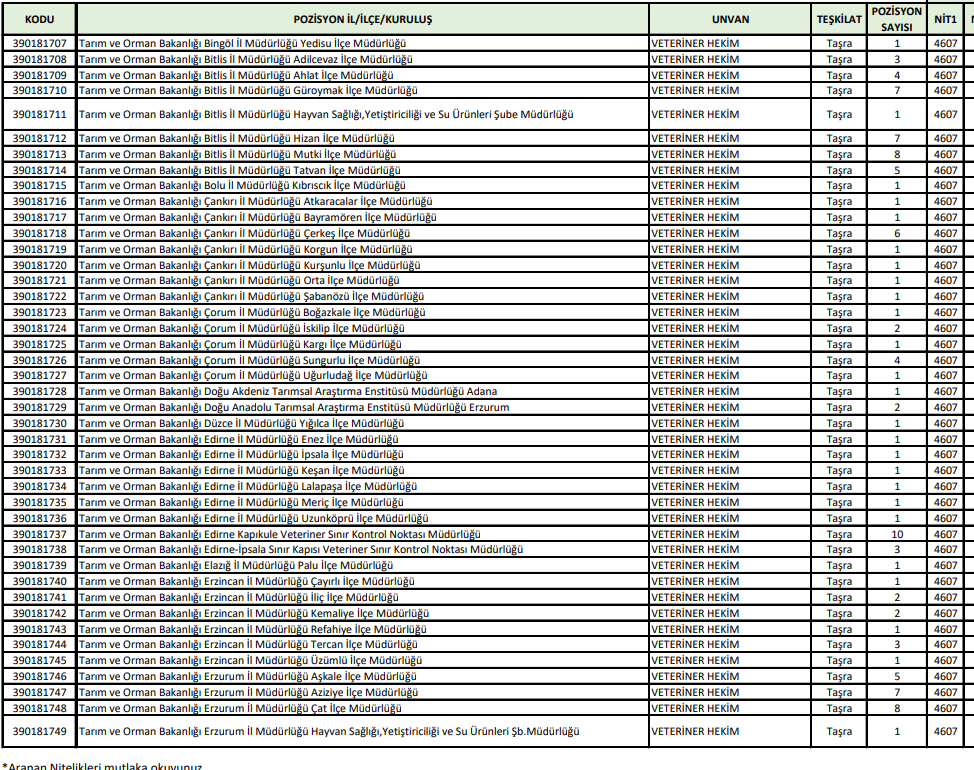Image resolution: width=974 pixels, height=770 pixels.
Task: Click the Aranan Nitelikleri mutlaka okuyunuz footnote
Action: pos(102,766)
